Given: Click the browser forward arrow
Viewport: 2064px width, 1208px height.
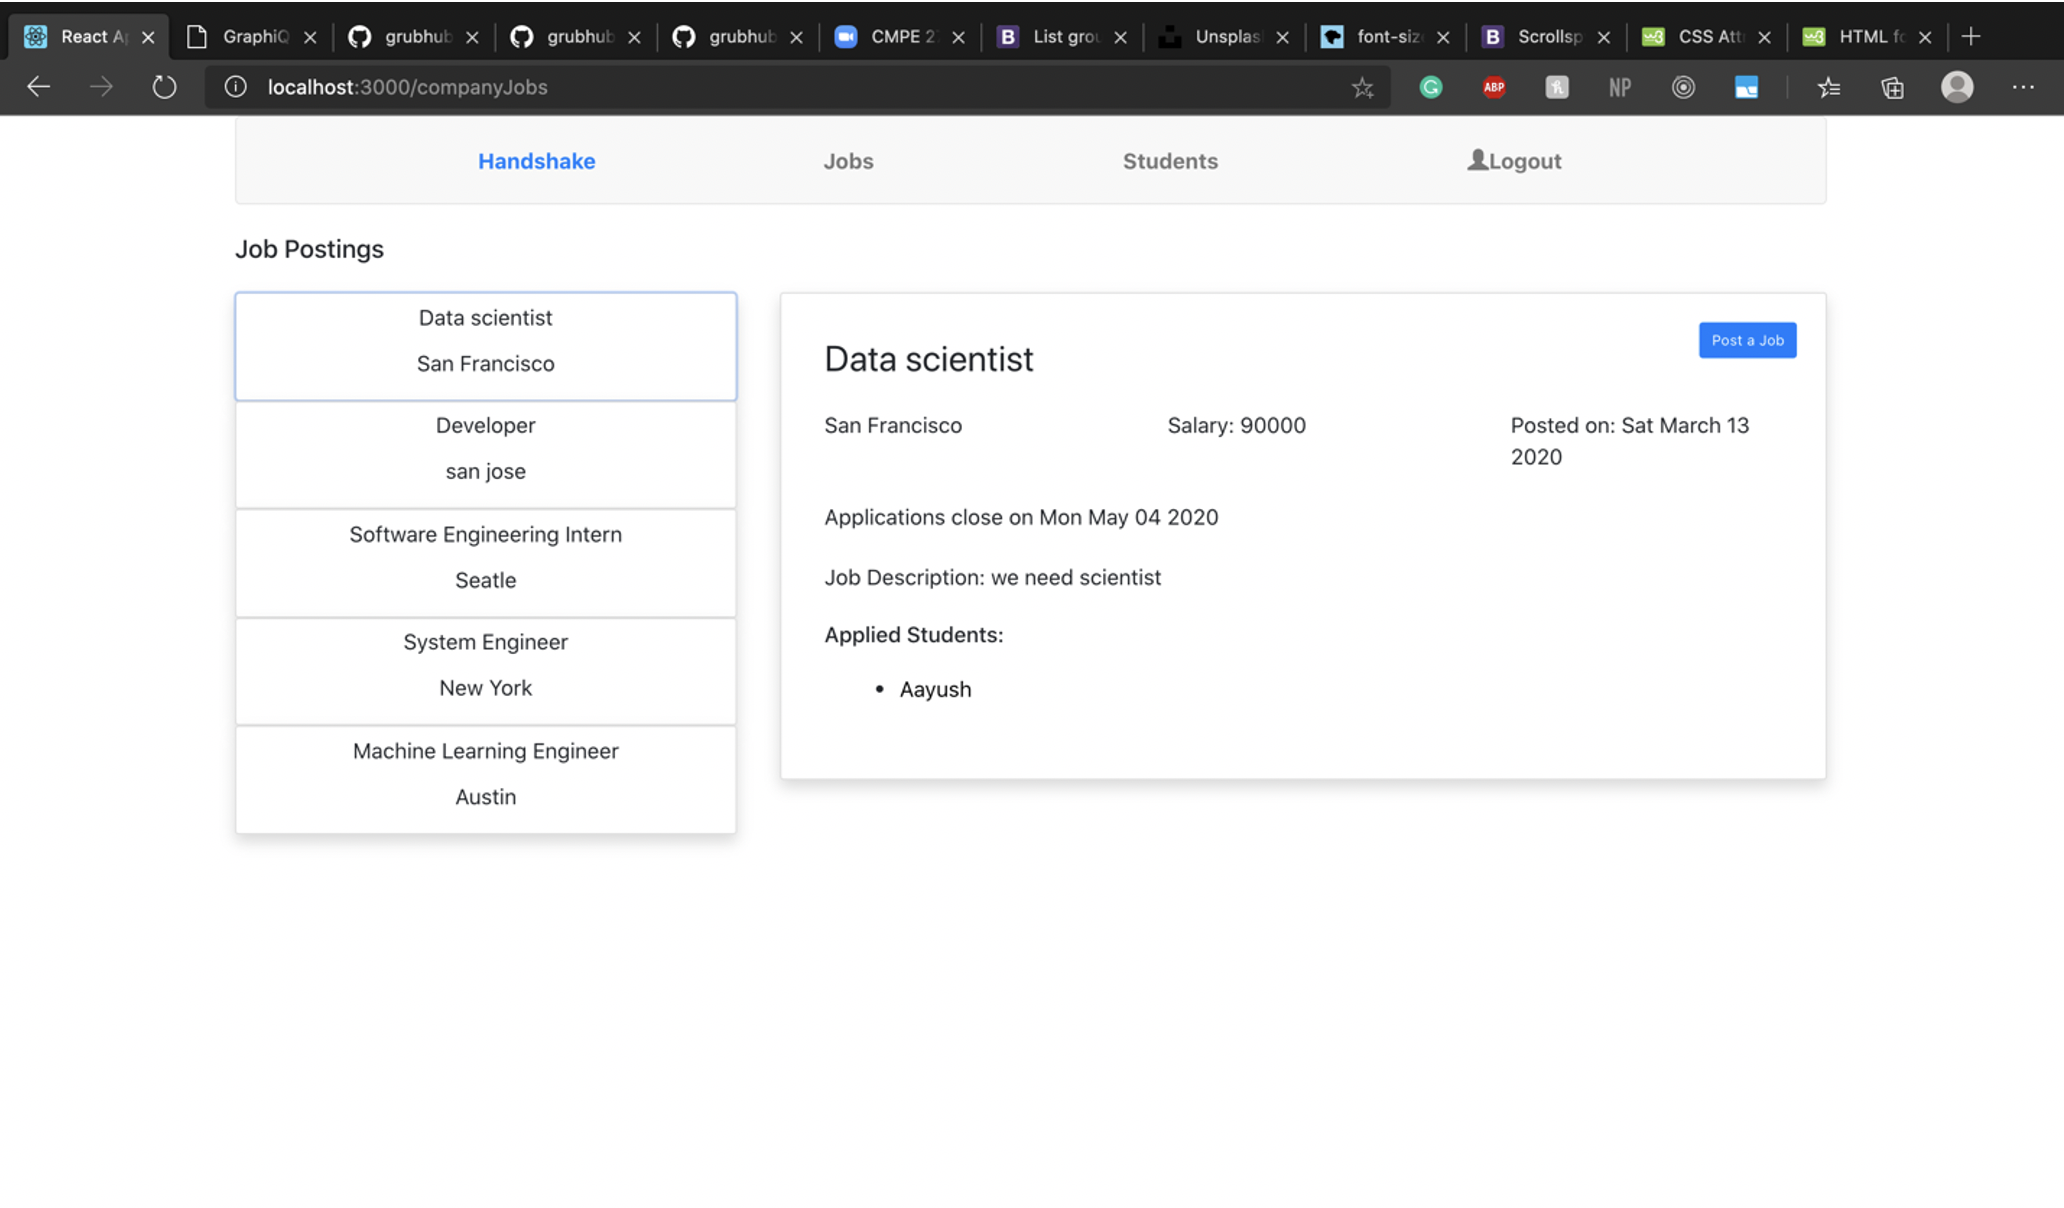Looking at the screenshot, I should (x=101, y=87).
